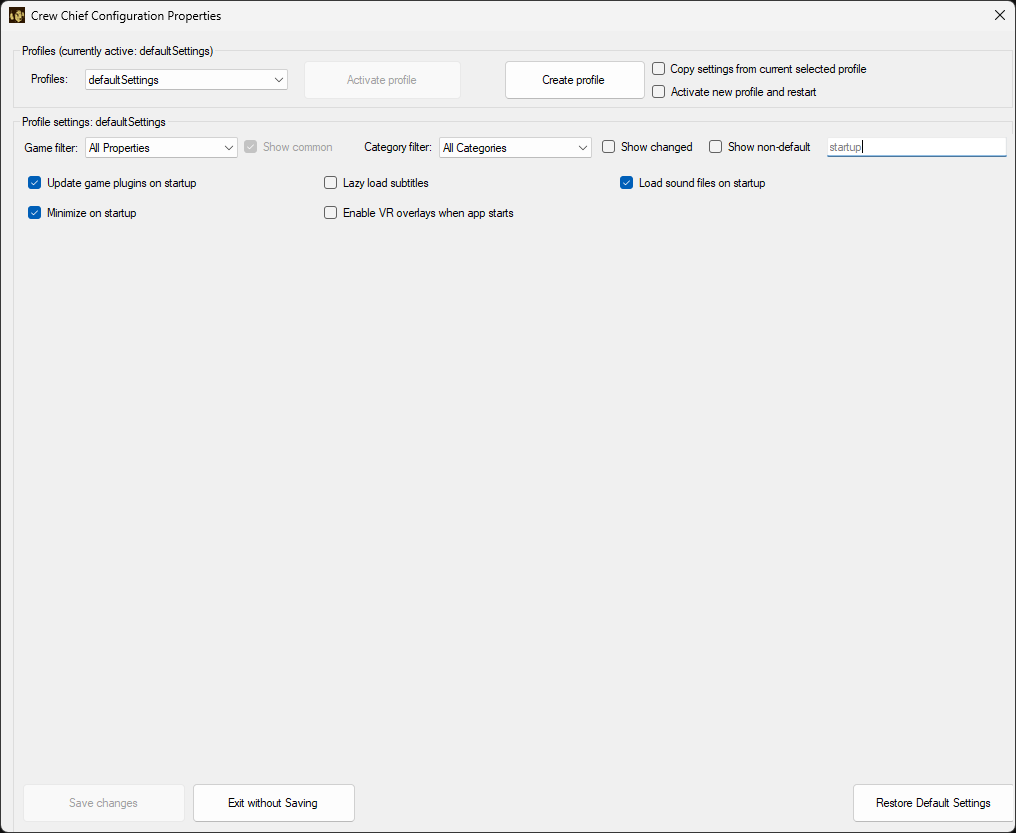Screen dimensions: 1016x833
Task: Disable 'Minimize on startup'
Action: click(x=34, y=212)
